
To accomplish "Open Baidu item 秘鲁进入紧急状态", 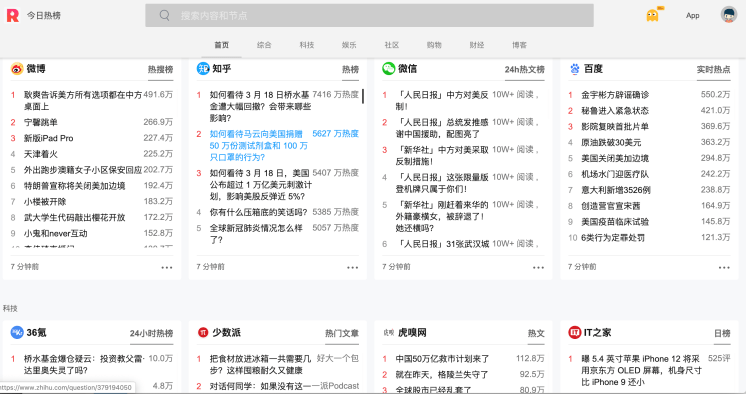I will click(615, 110).
